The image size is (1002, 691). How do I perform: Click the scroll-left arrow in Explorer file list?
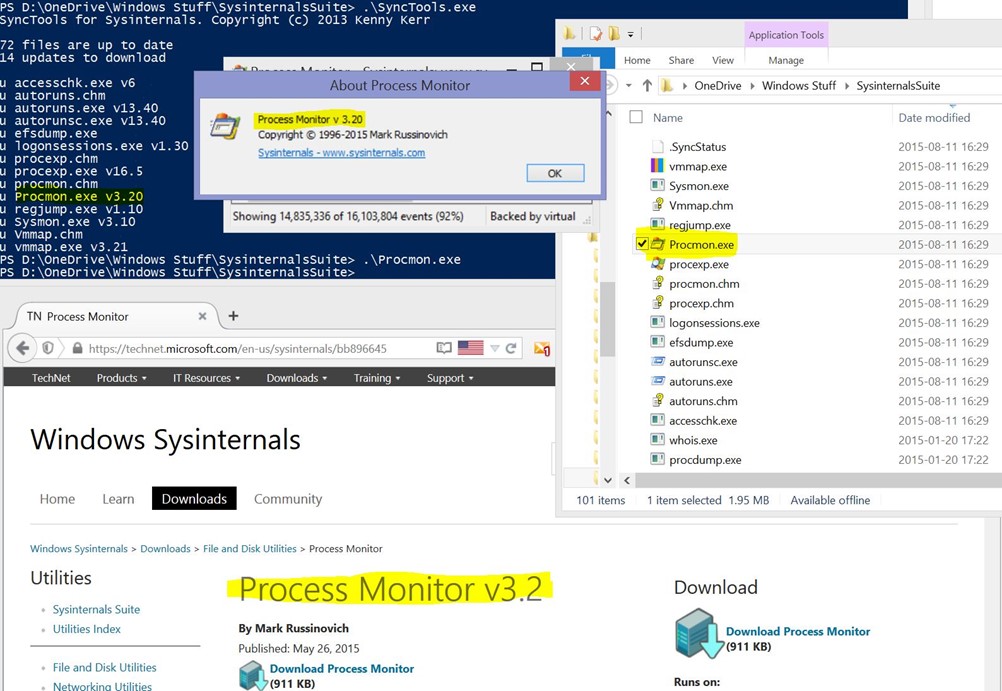click(627, 480)
